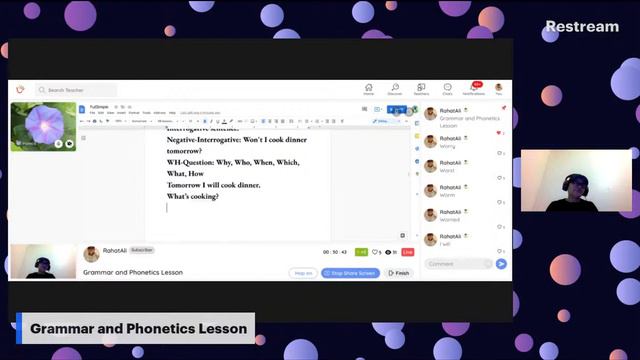Click into the Search Teacher field
Image resolution: width=640 pixels, height=360 pixels.
point(76,90)
